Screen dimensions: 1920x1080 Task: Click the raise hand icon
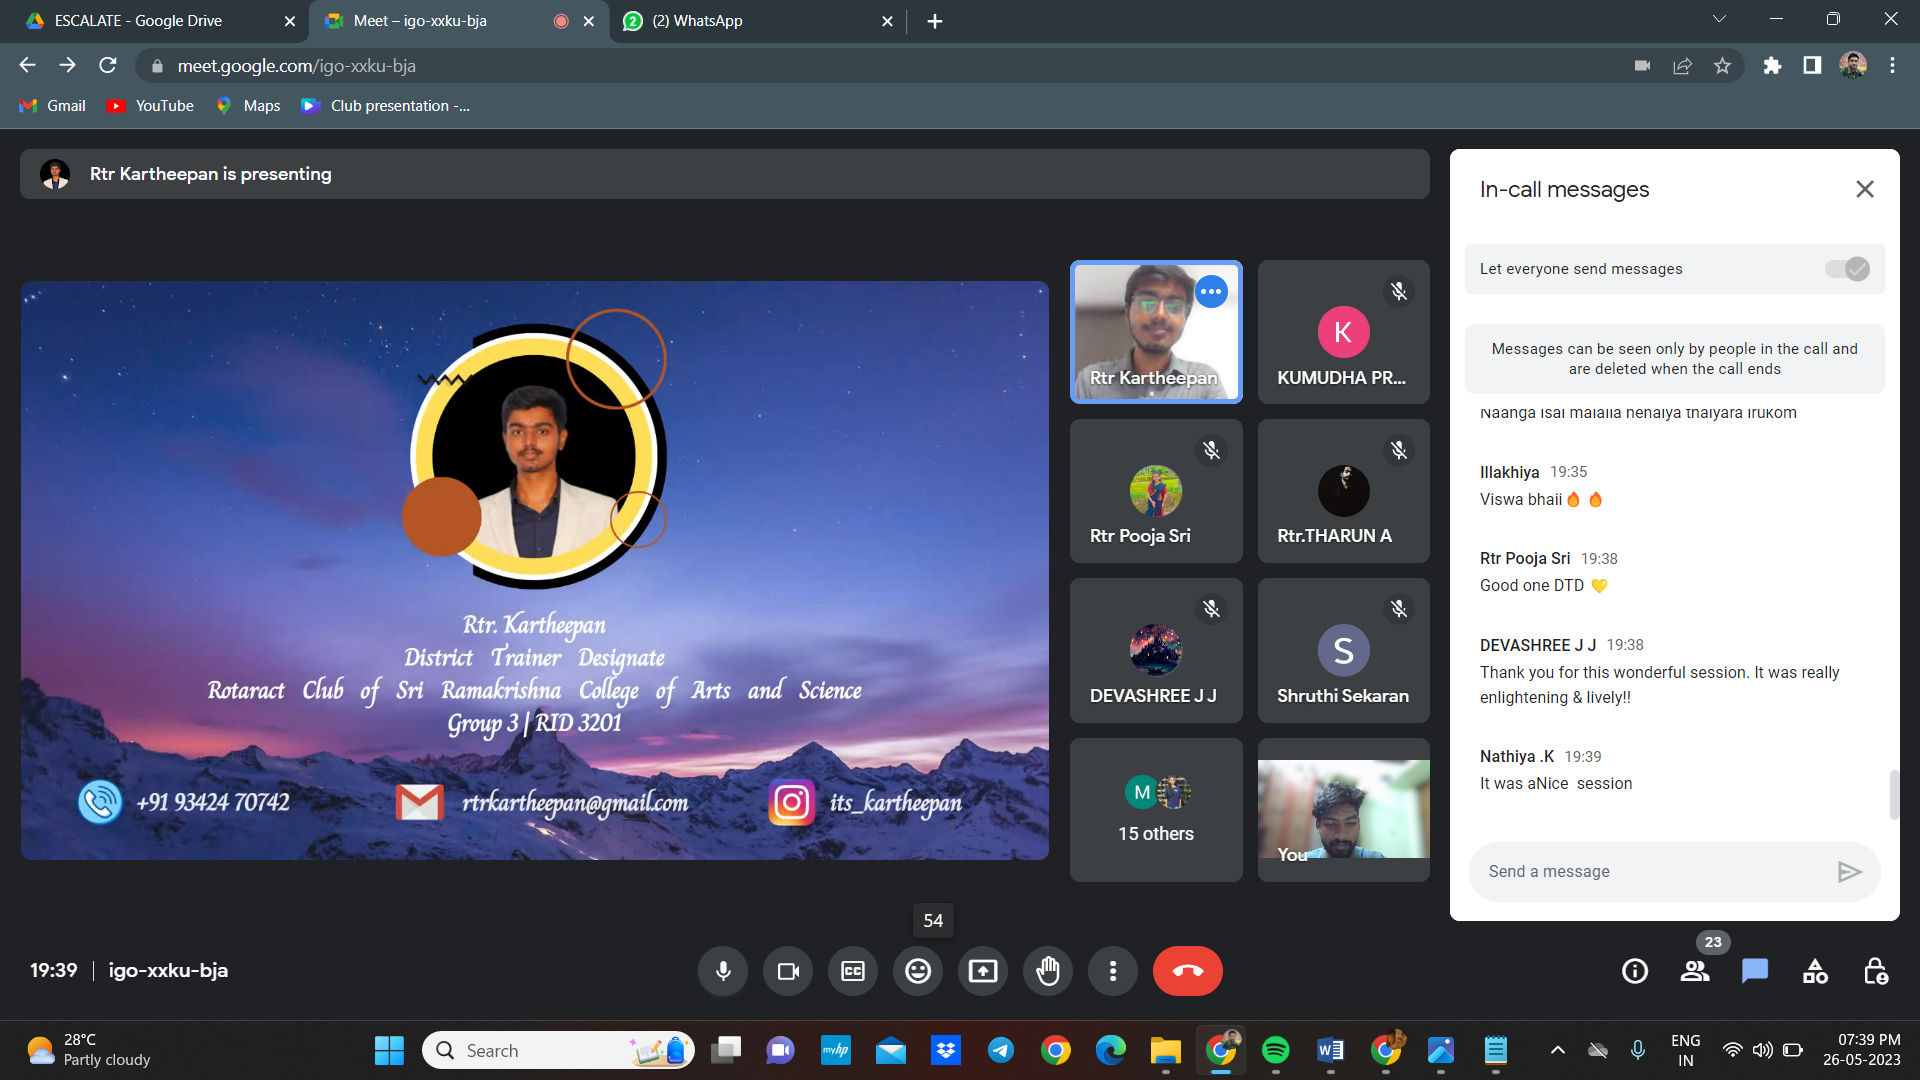point(1047,971)
